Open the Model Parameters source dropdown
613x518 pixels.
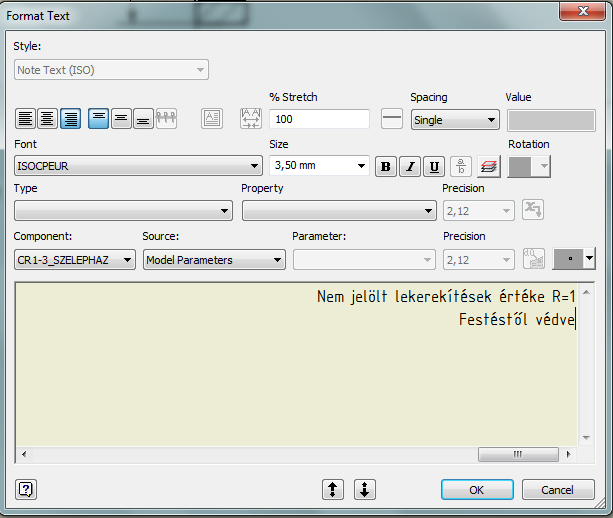(214, 260)
